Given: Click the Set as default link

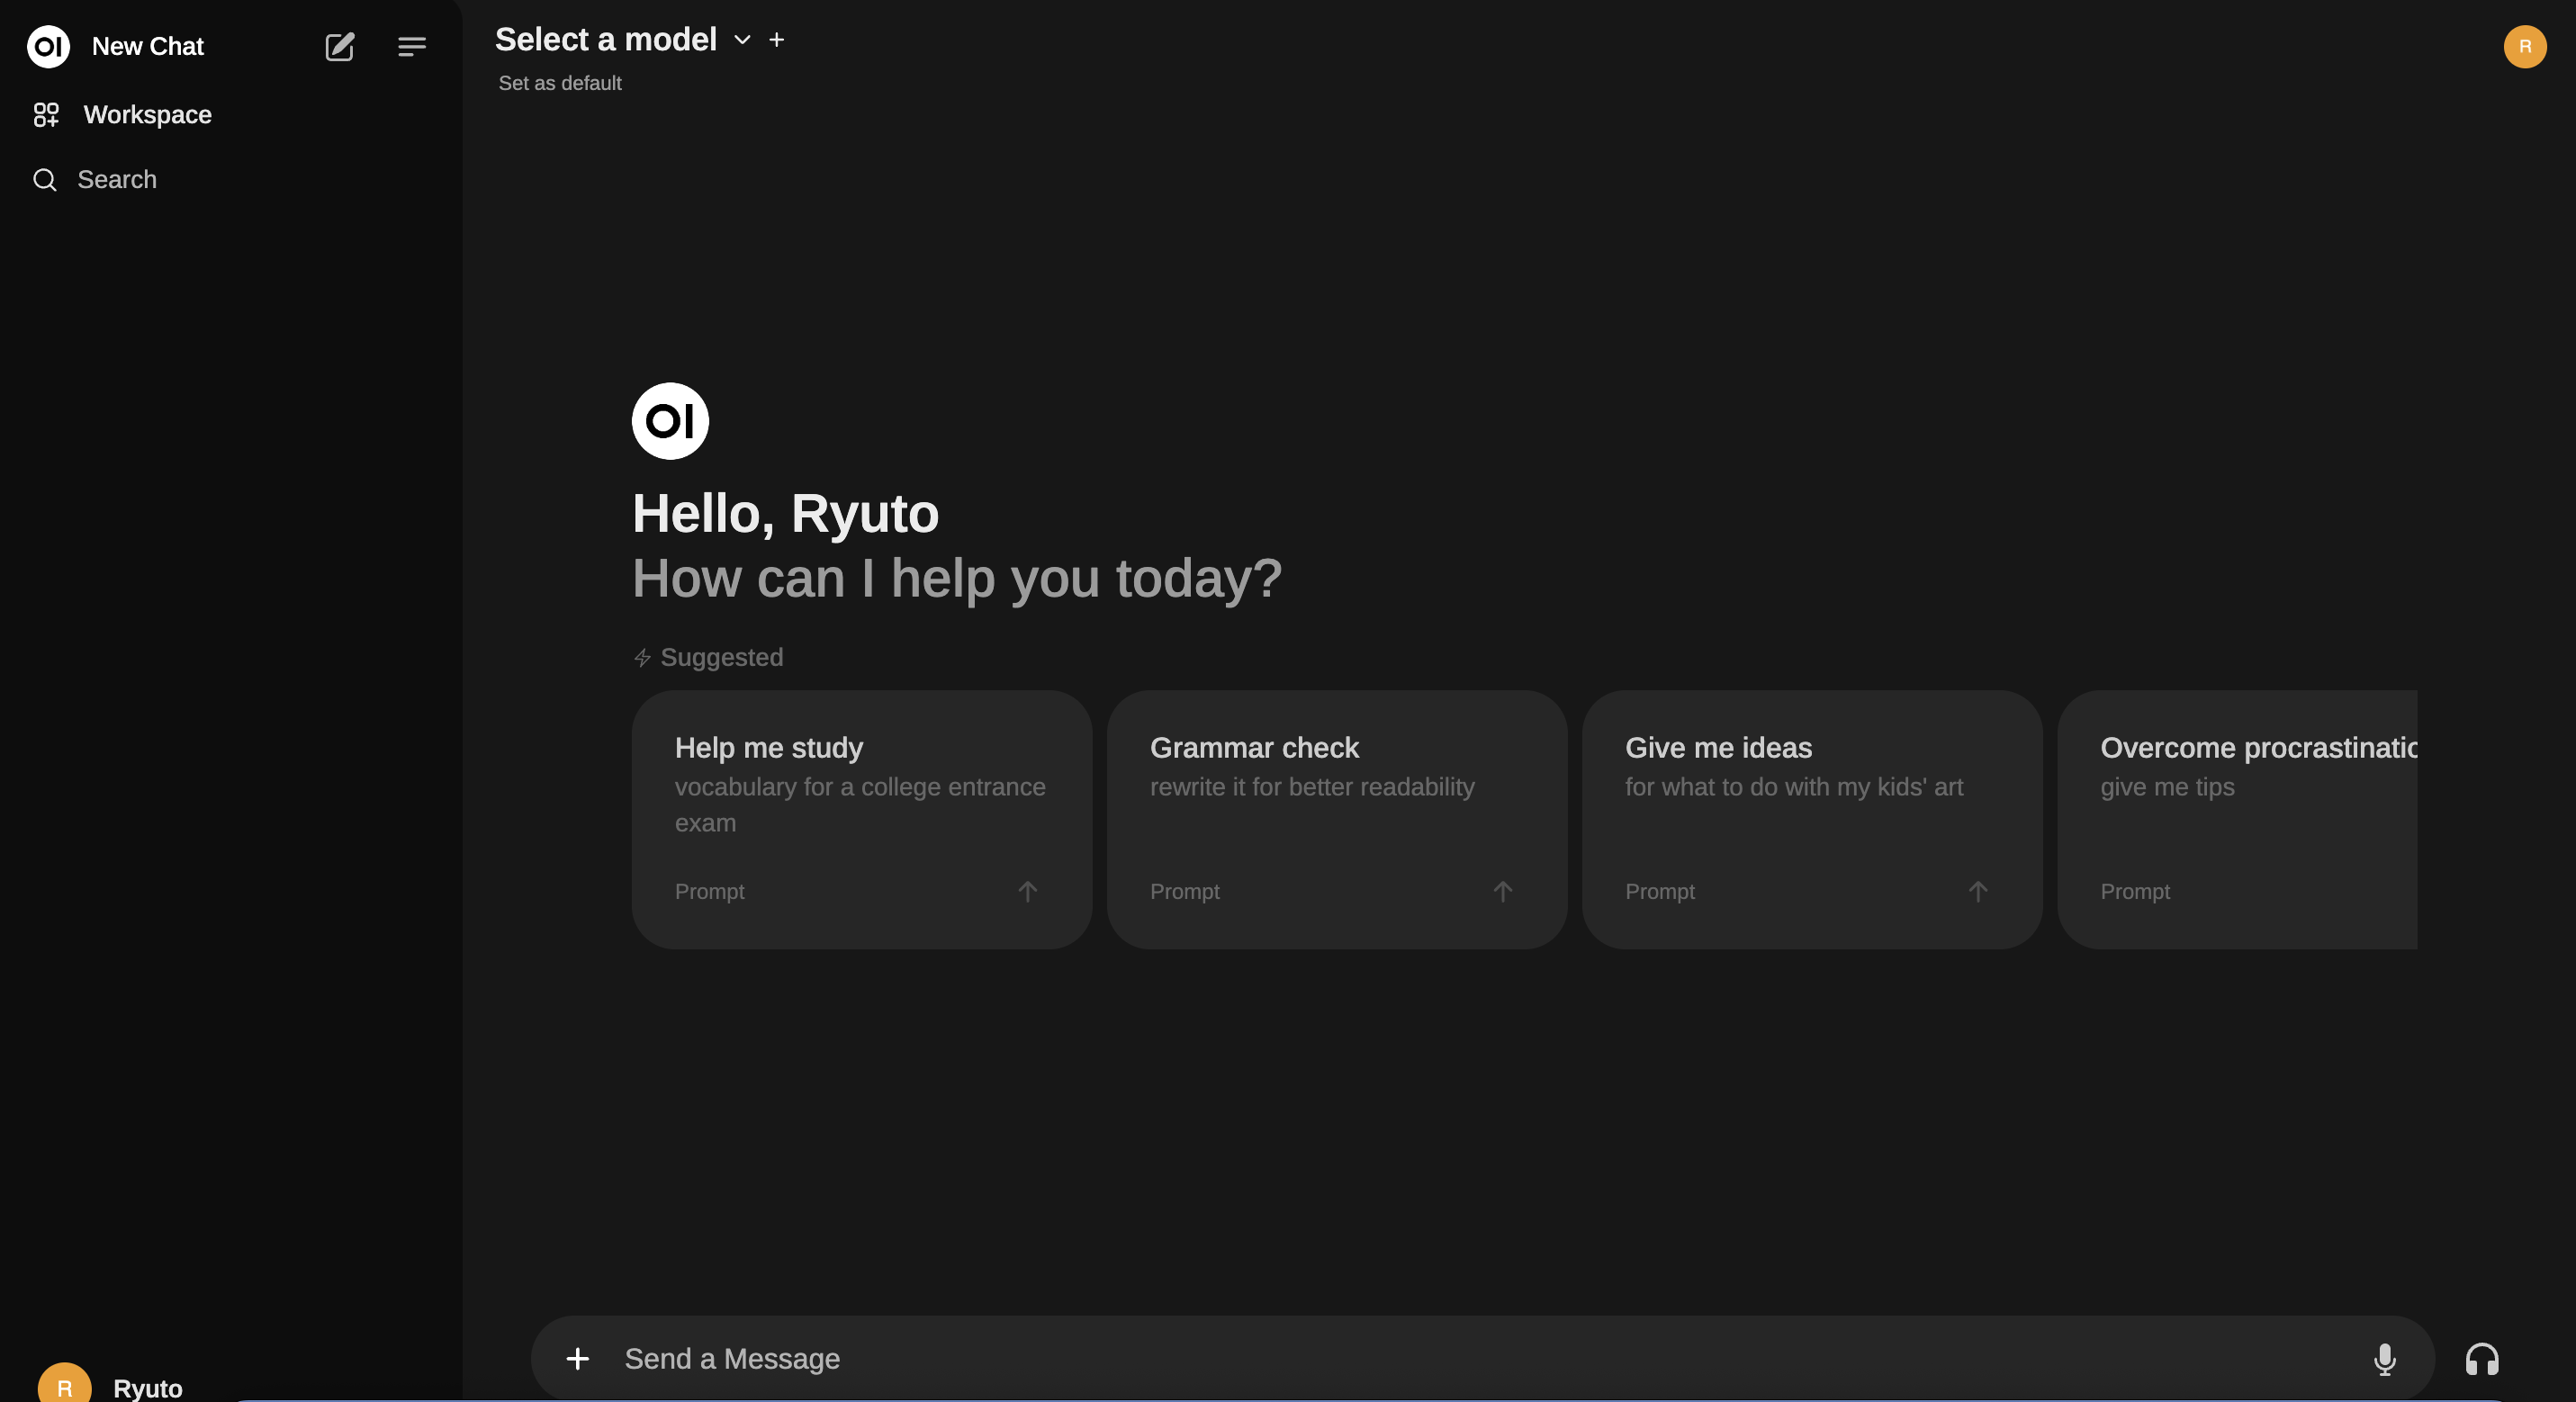Looking at the screenshot, I should (x=559, y=83).
